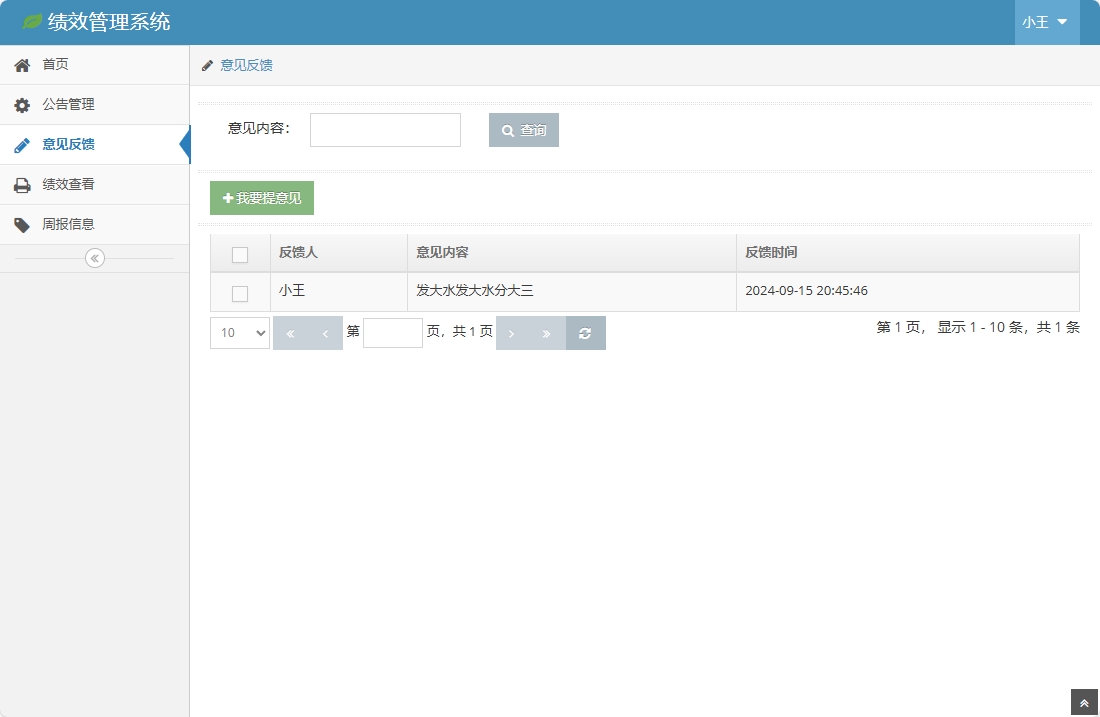Click the tag icon beside 周报信息
The height and width of the screenshot is (717, 1100).
point(21,225)
